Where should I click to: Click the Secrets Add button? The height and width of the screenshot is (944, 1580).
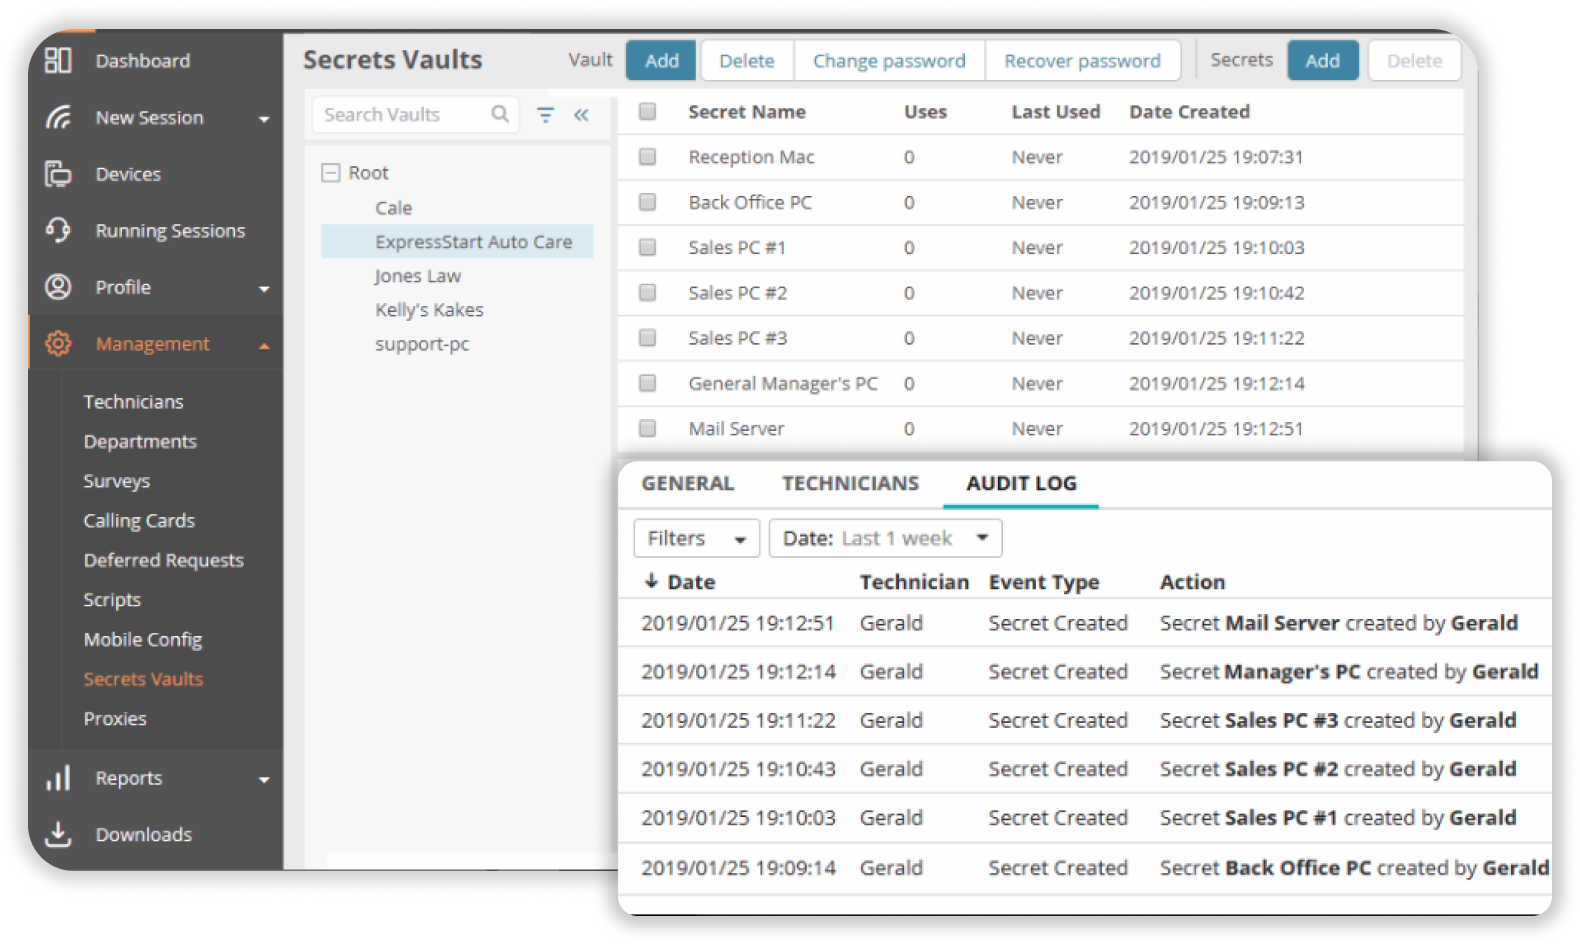tap(1322, 60)
